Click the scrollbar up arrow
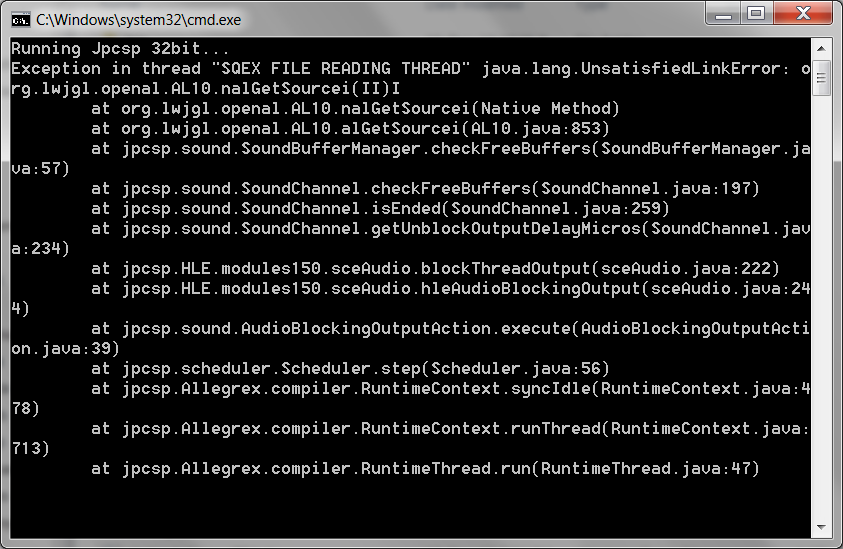This screenshot has width=843, height=549. (x=821, y=48)
